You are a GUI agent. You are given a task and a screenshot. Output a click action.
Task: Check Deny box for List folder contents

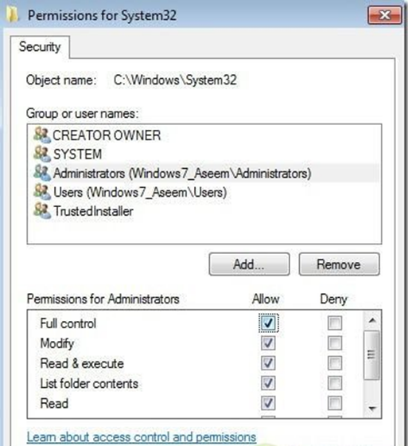point(335,383)
